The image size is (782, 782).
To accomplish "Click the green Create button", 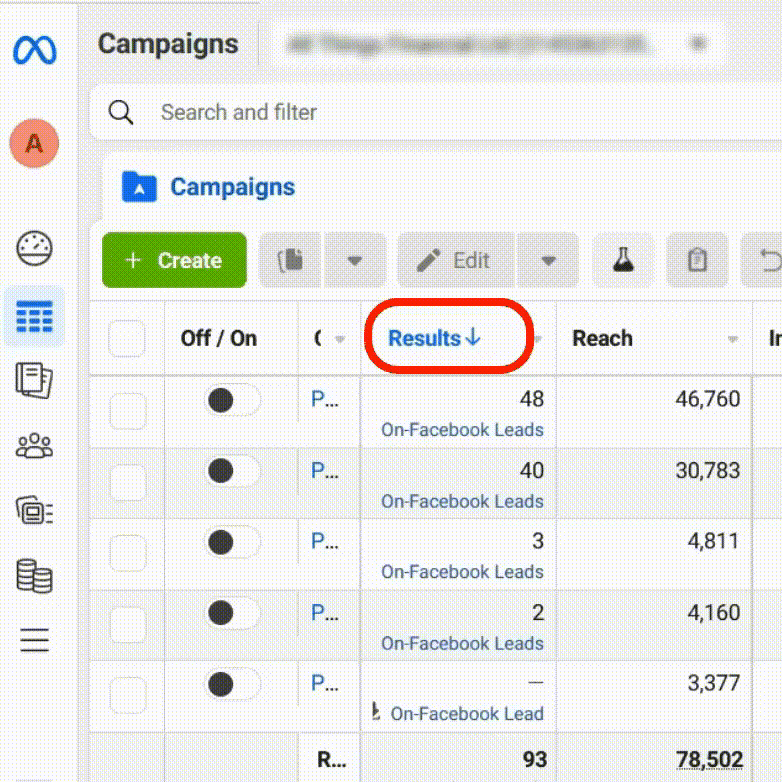I will tap(174, 260).
